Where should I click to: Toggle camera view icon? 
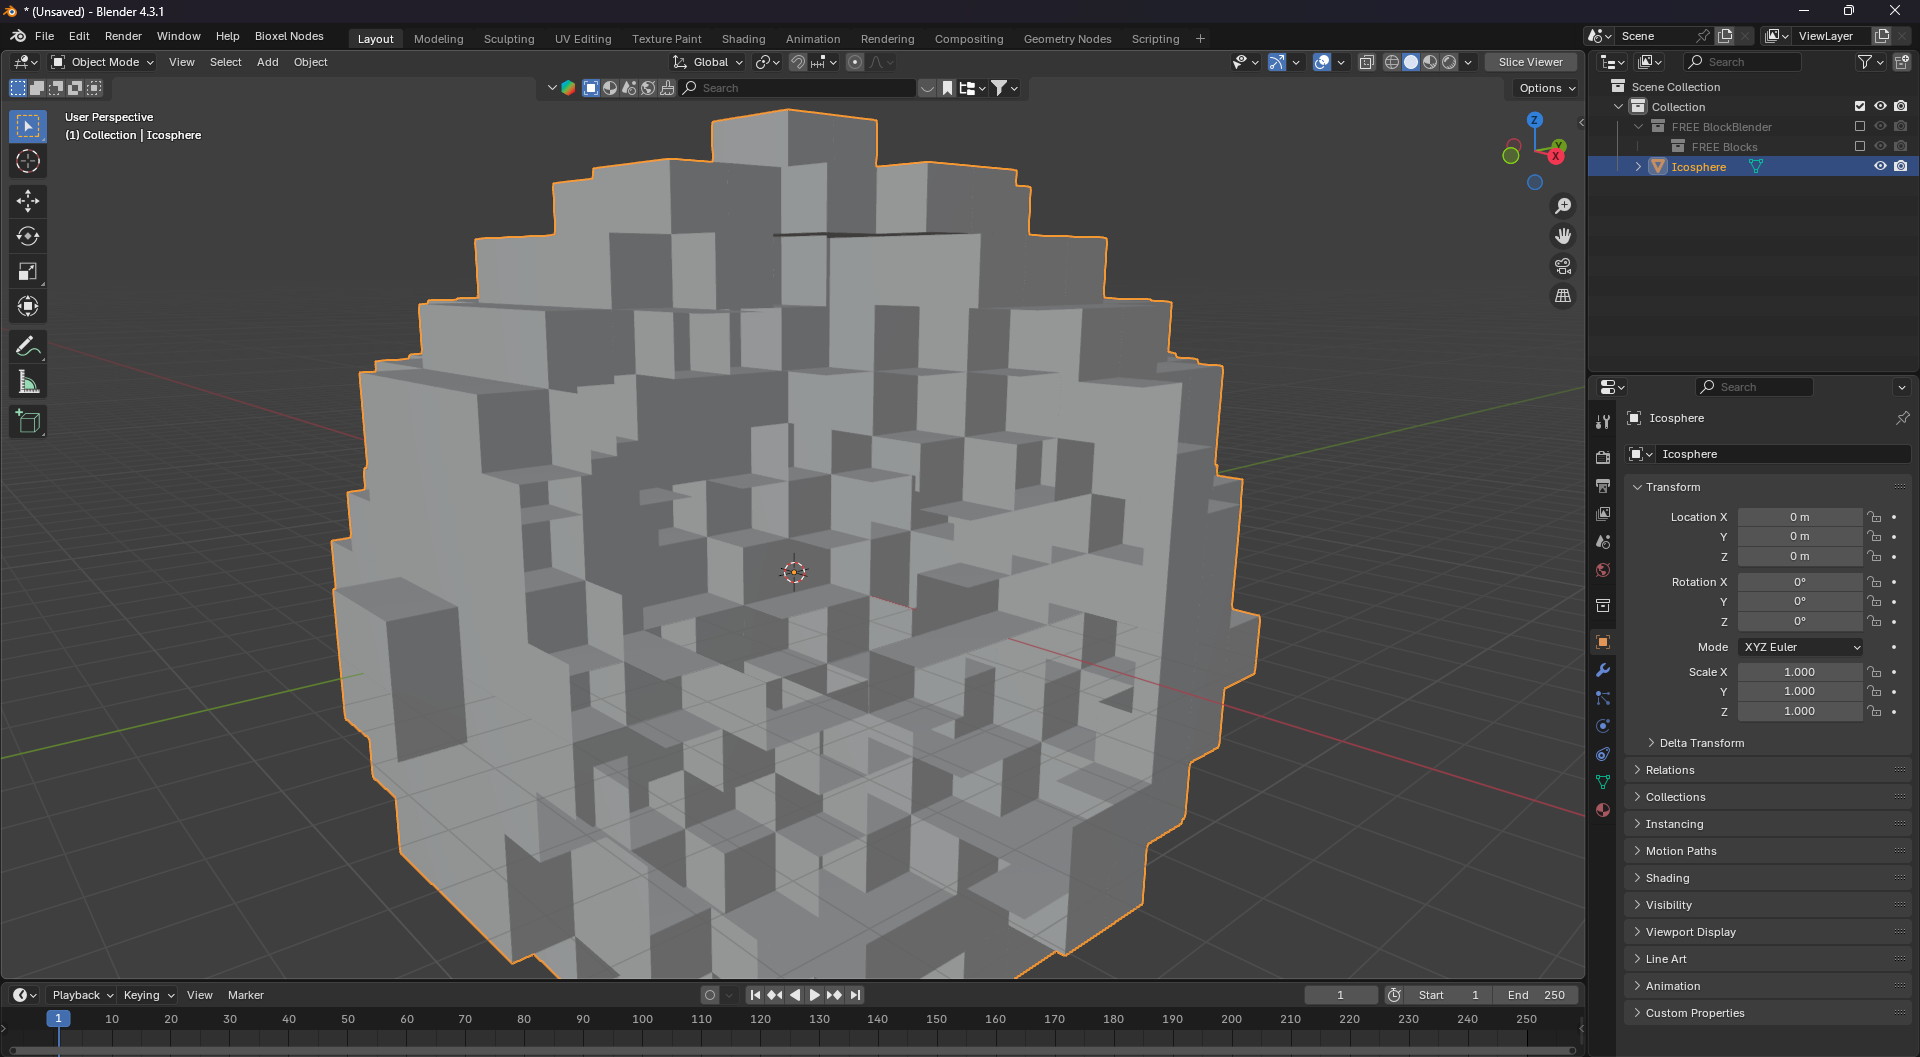tap(1562, 266)
